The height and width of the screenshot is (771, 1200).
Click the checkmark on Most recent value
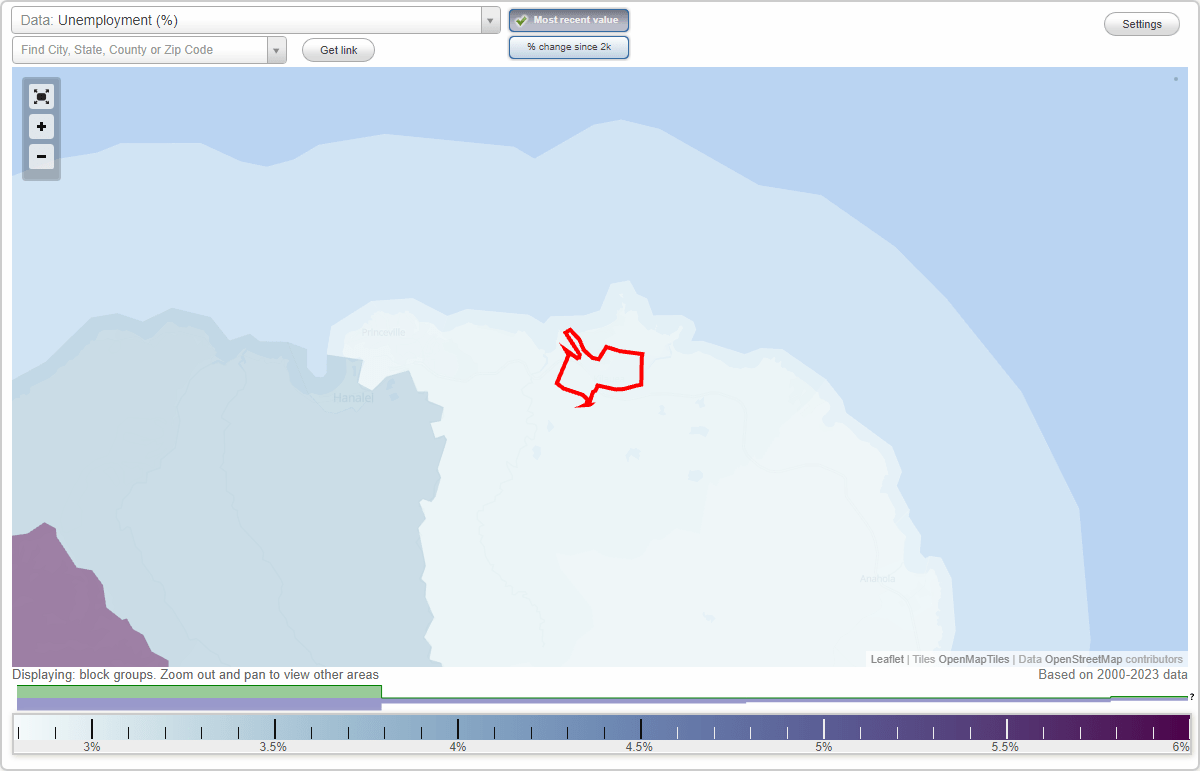[x=521, y=20]
